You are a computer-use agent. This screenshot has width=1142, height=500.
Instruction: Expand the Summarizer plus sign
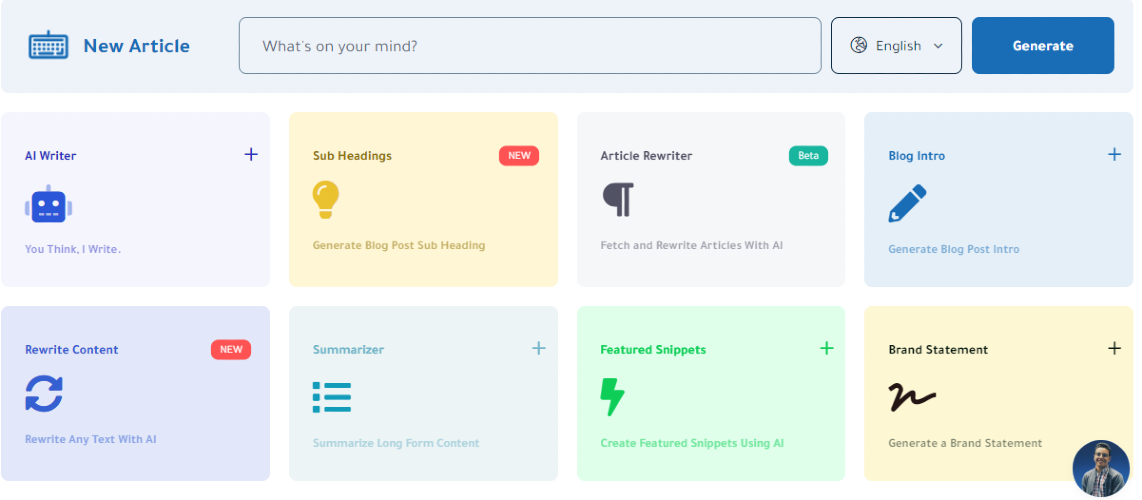click(x=539, y=348)
